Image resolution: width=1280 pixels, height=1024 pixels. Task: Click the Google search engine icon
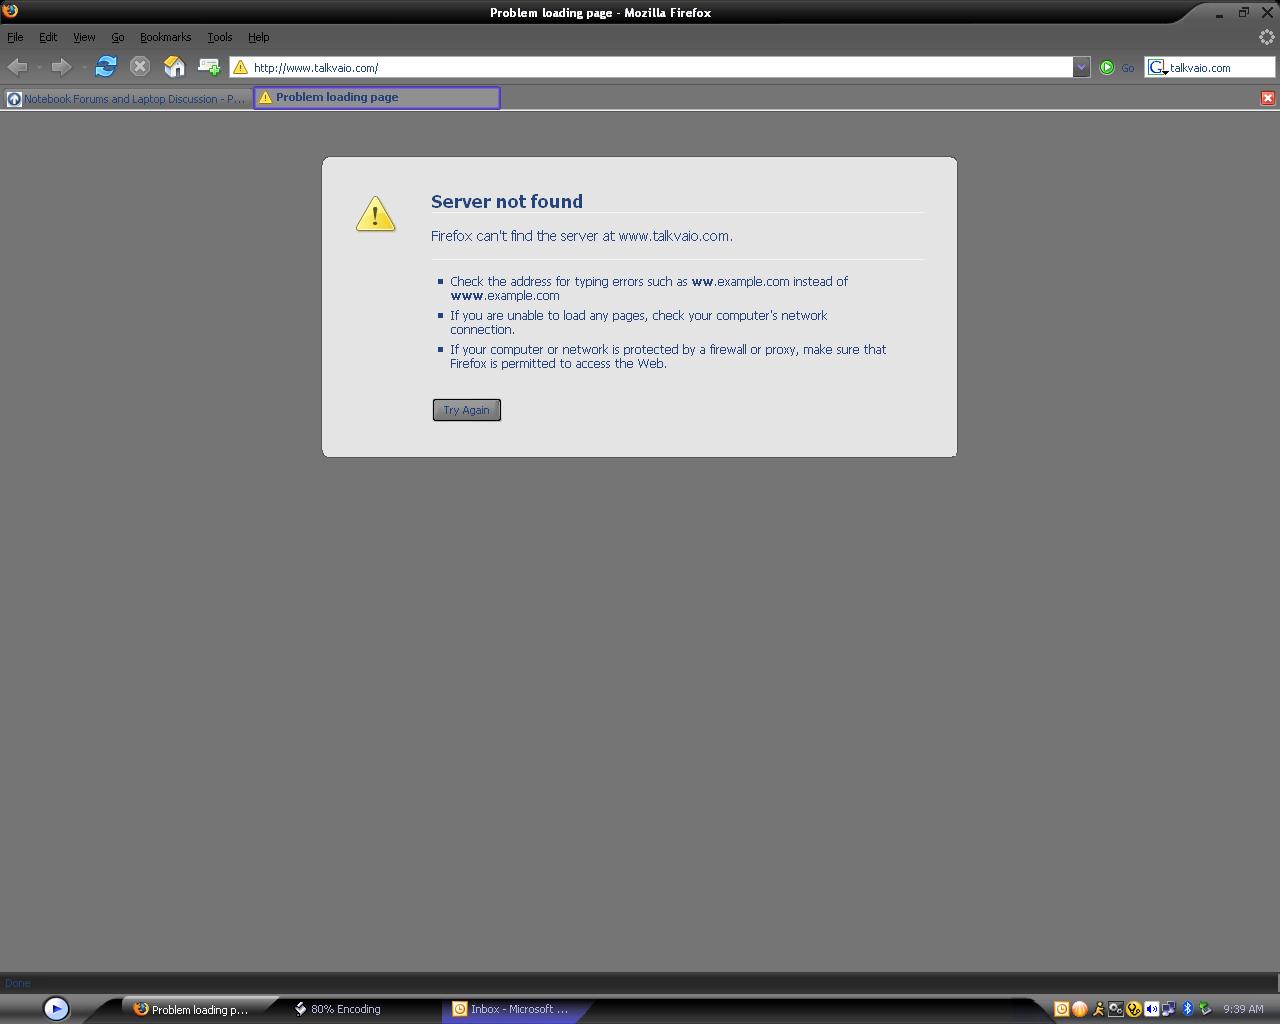tap(1157, 67)
